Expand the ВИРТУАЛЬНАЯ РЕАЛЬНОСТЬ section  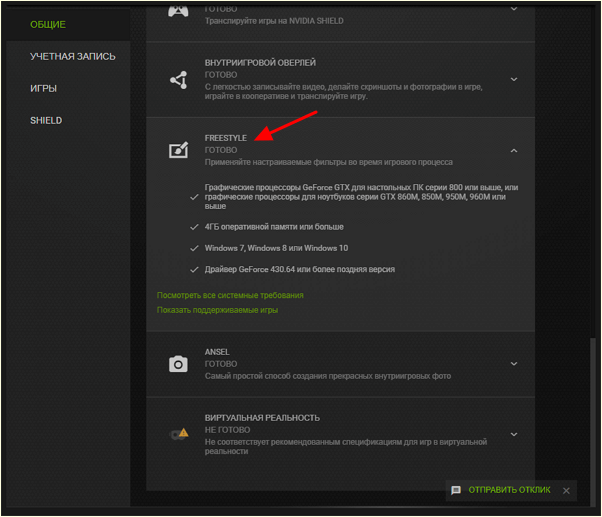(x=514, y=434)
